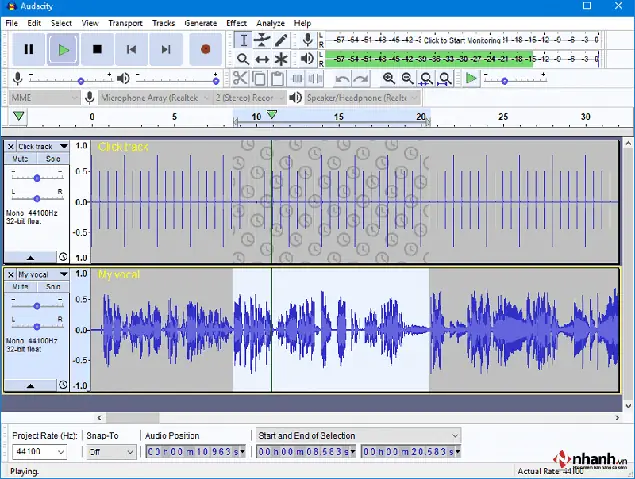The width and height of the screenshot is (635, 479).
Task: Open the Transport menu
Action: [125, 23]
